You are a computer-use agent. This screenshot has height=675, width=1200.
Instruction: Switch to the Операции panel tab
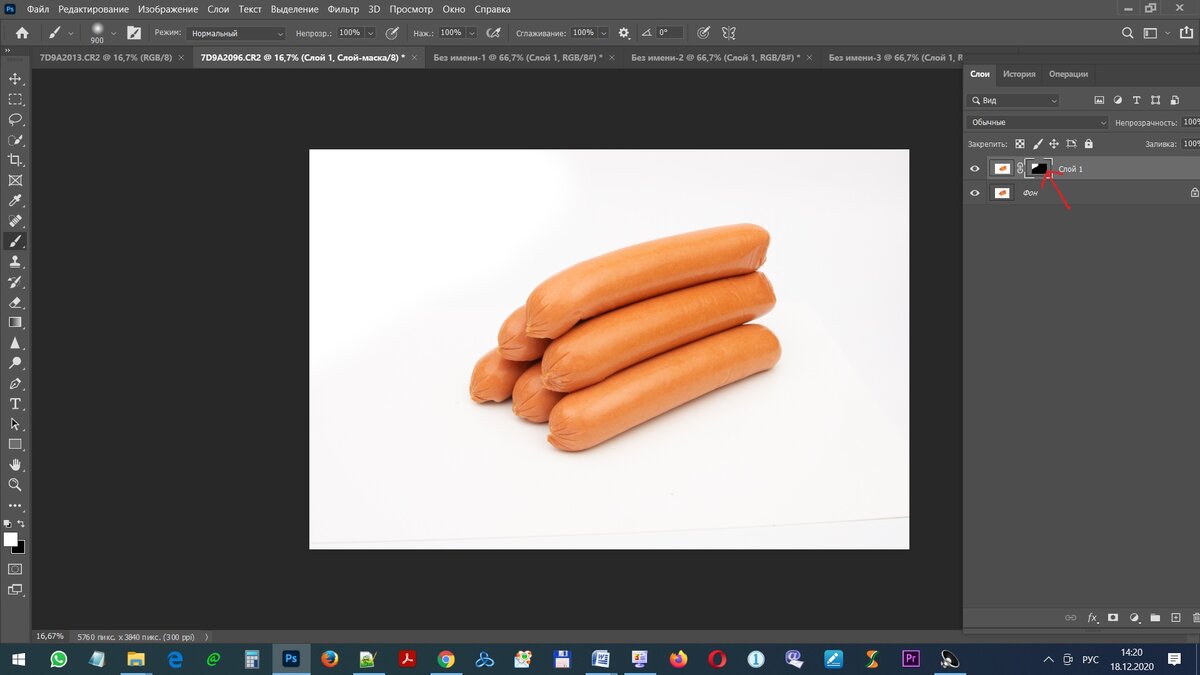click(1068, 74)
